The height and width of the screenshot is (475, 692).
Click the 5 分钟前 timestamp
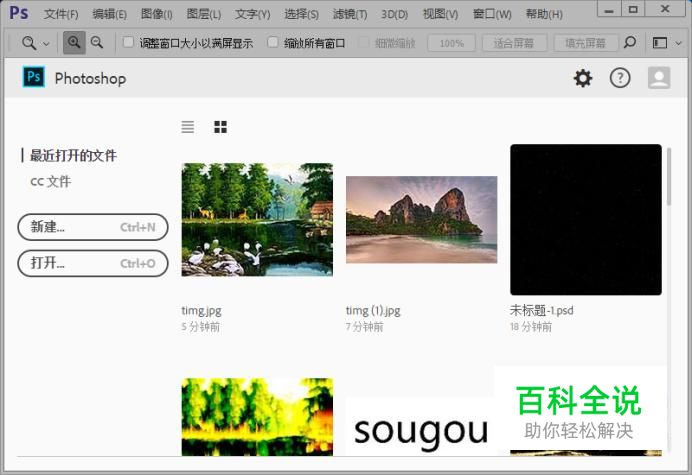[200, 327]
